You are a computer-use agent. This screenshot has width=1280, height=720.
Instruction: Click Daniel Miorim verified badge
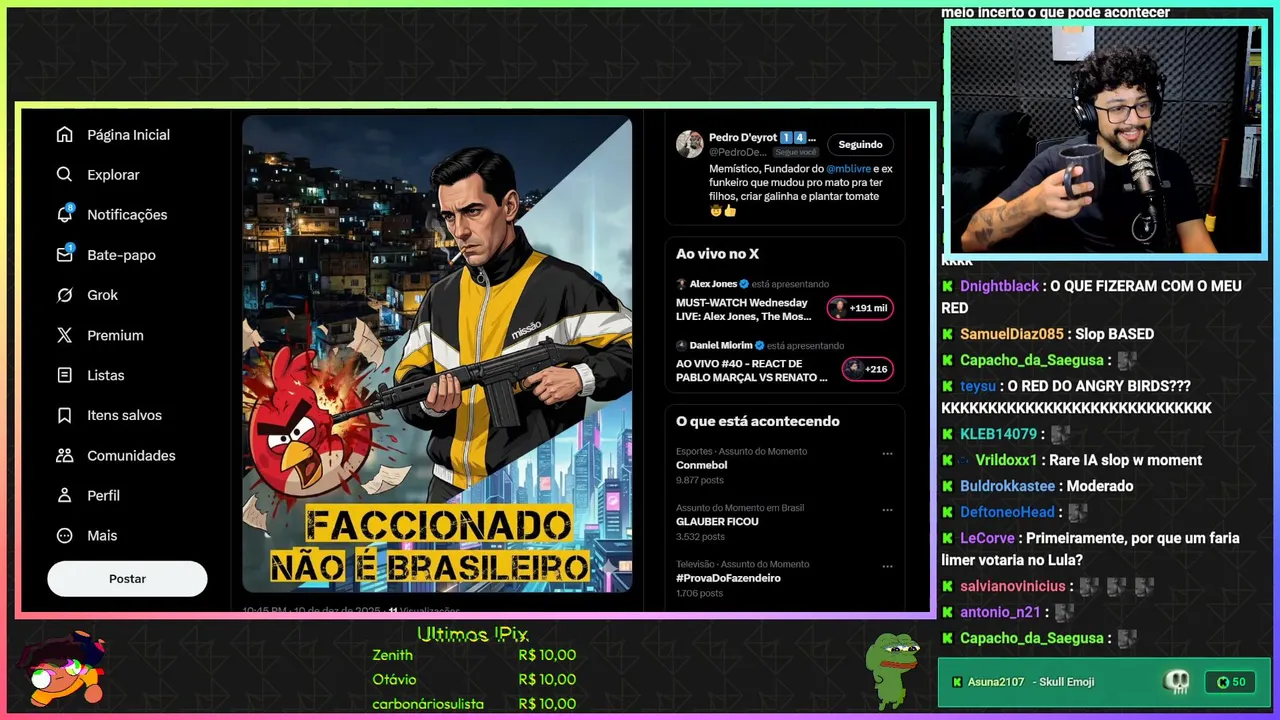760,345
